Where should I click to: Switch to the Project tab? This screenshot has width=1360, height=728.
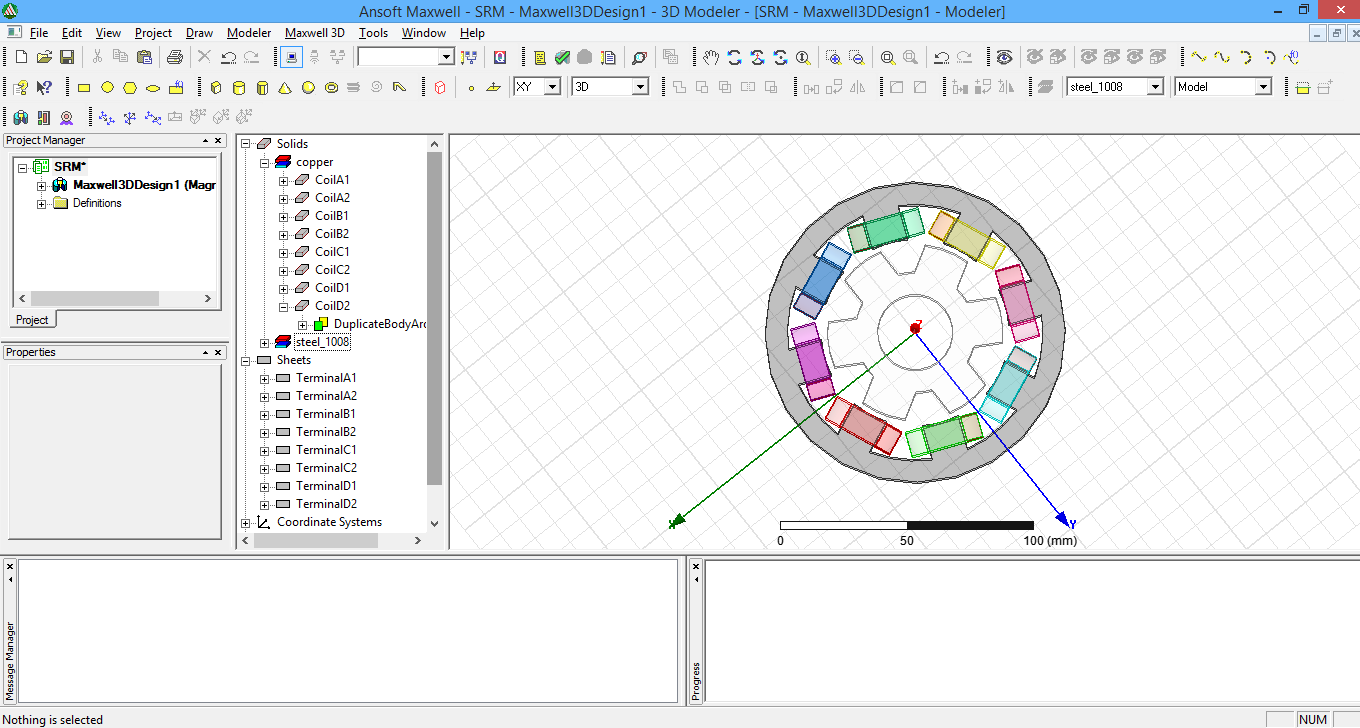click(x=32, y=319)
